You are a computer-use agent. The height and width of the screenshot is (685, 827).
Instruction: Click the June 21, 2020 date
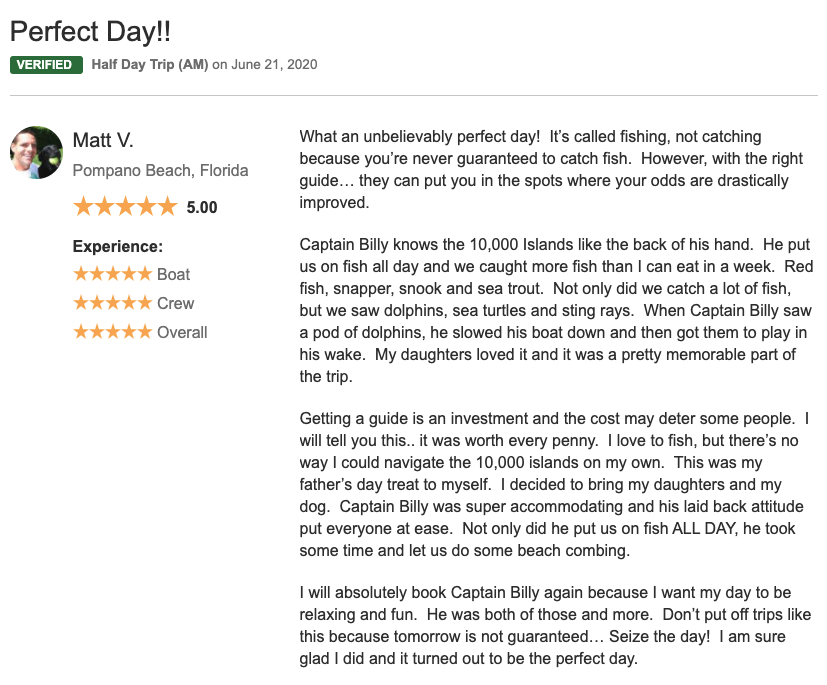[x=274, y=65]
